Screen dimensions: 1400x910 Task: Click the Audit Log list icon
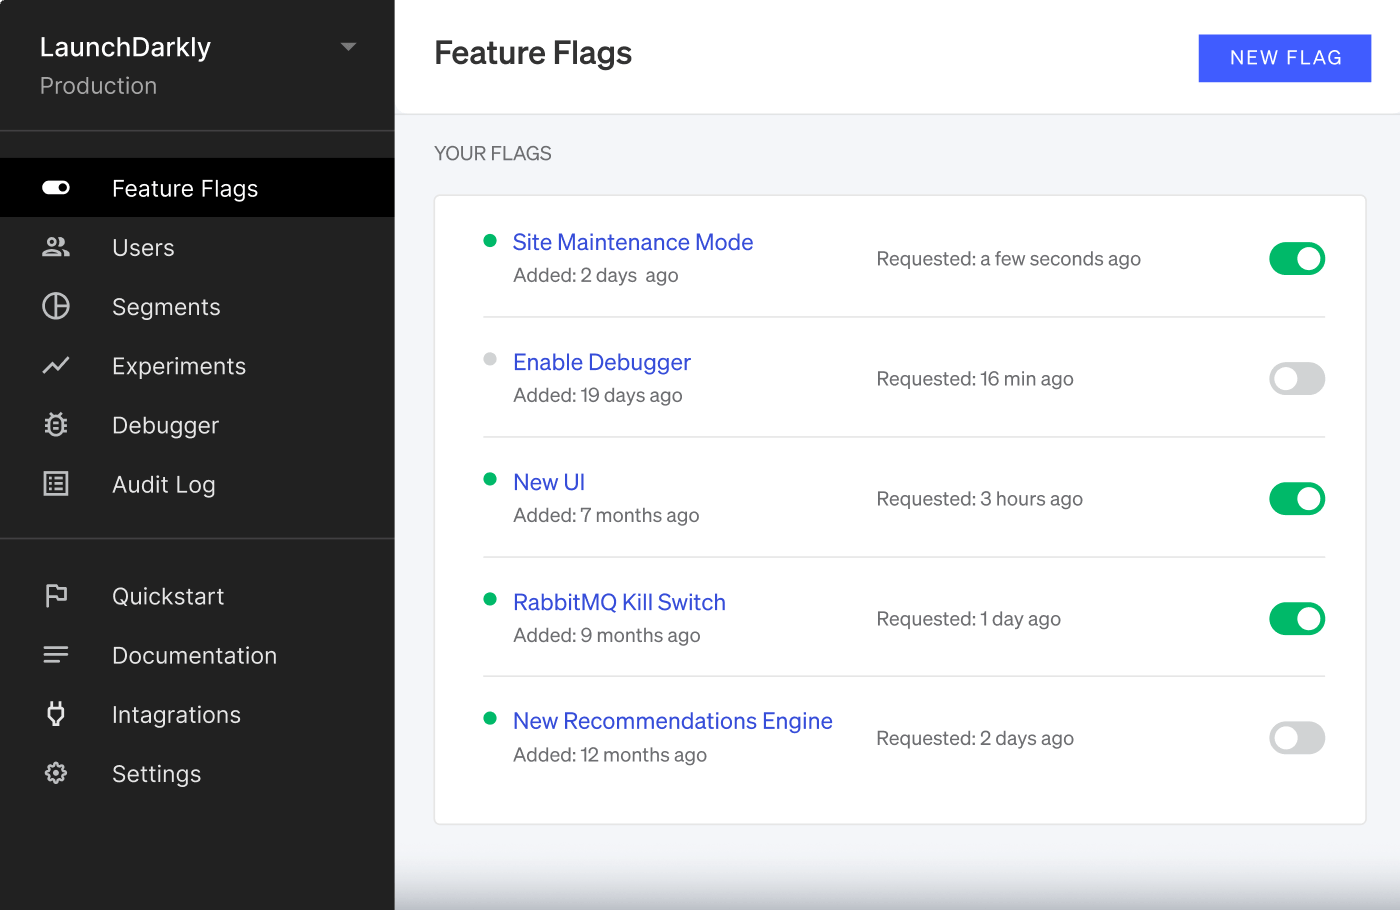coord(56,484)
